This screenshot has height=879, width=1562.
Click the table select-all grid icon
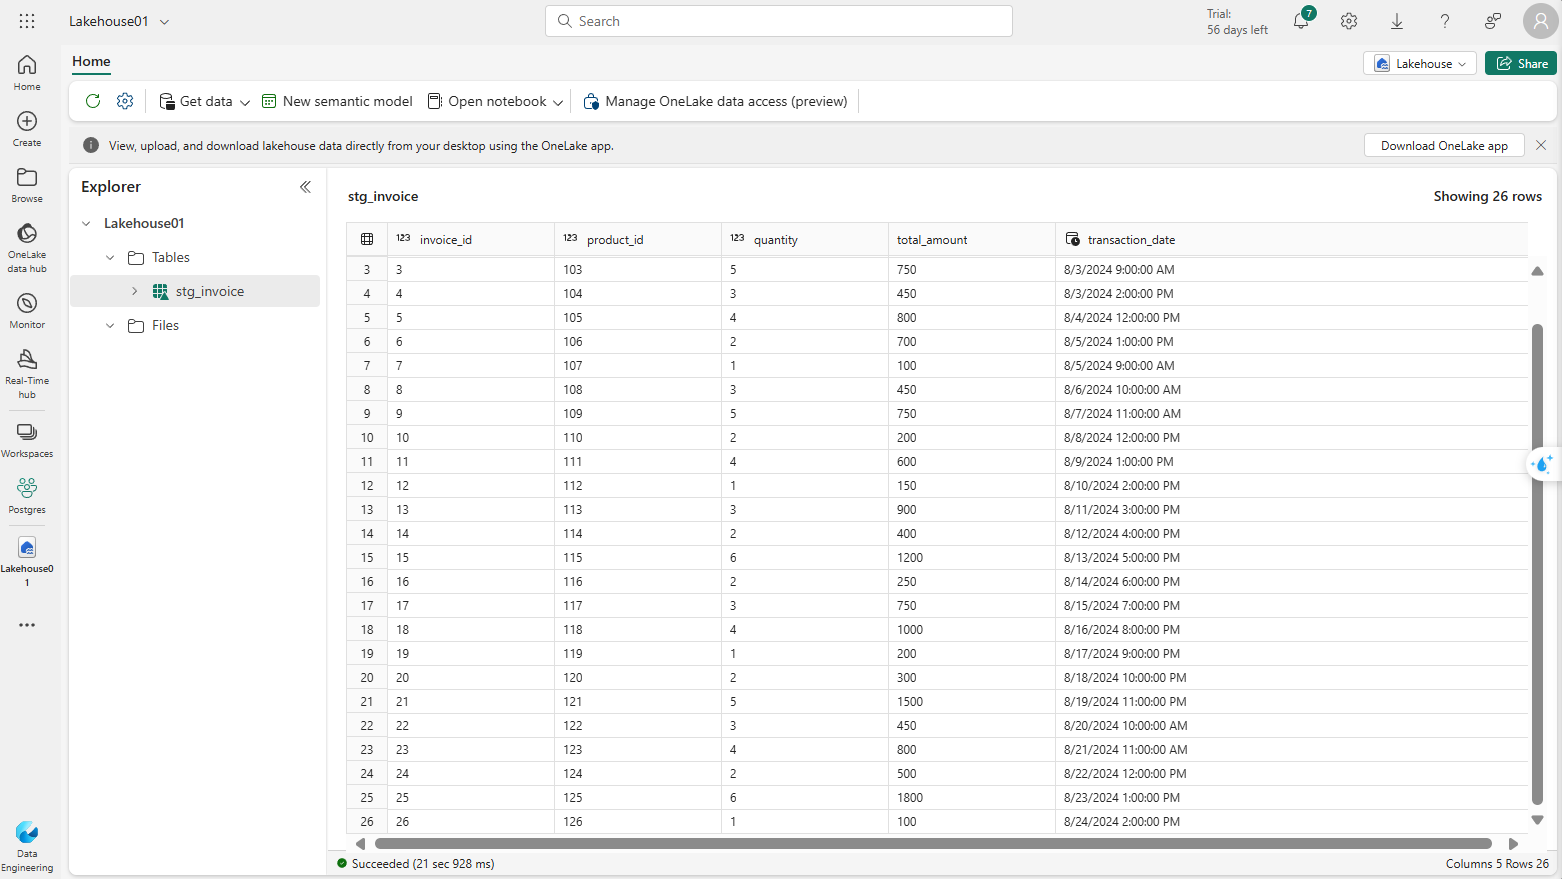point(367,239)
